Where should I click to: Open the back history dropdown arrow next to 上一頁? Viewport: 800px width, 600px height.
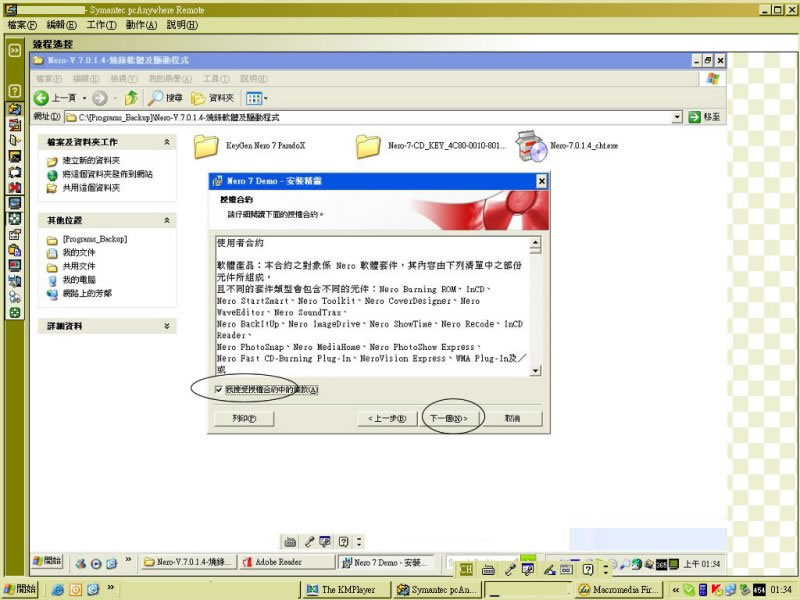pos(85,98)
